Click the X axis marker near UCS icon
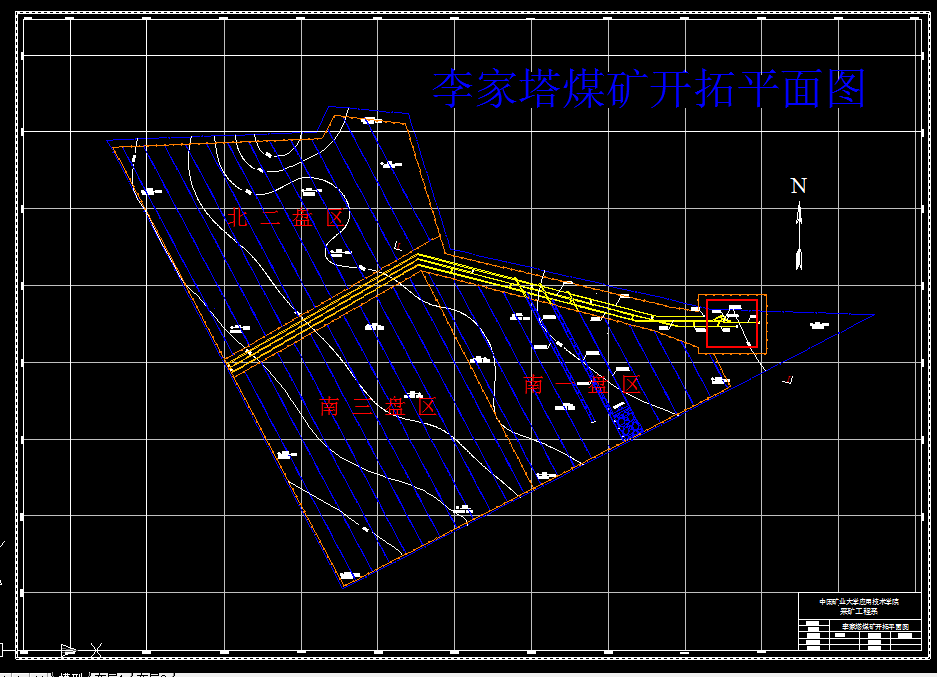Viewport: 937px width, 677px height. click(97, 650)
